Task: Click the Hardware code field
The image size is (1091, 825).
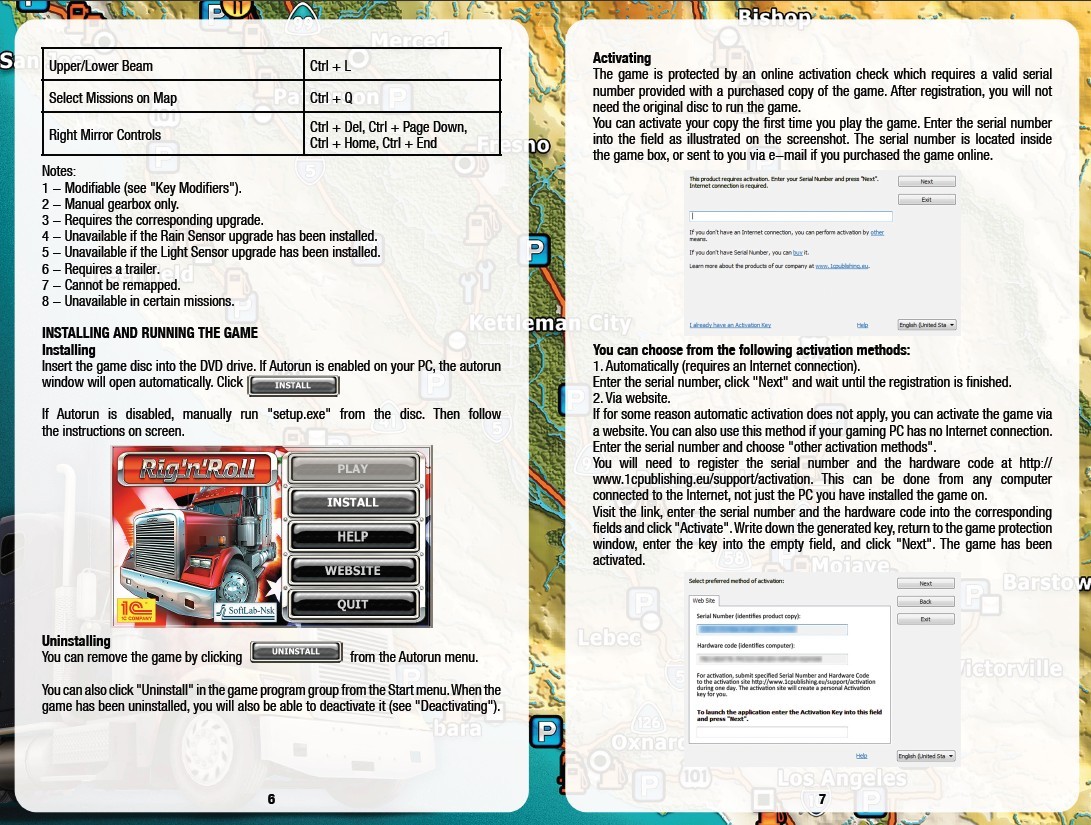Action: click(x=772, y=659)
